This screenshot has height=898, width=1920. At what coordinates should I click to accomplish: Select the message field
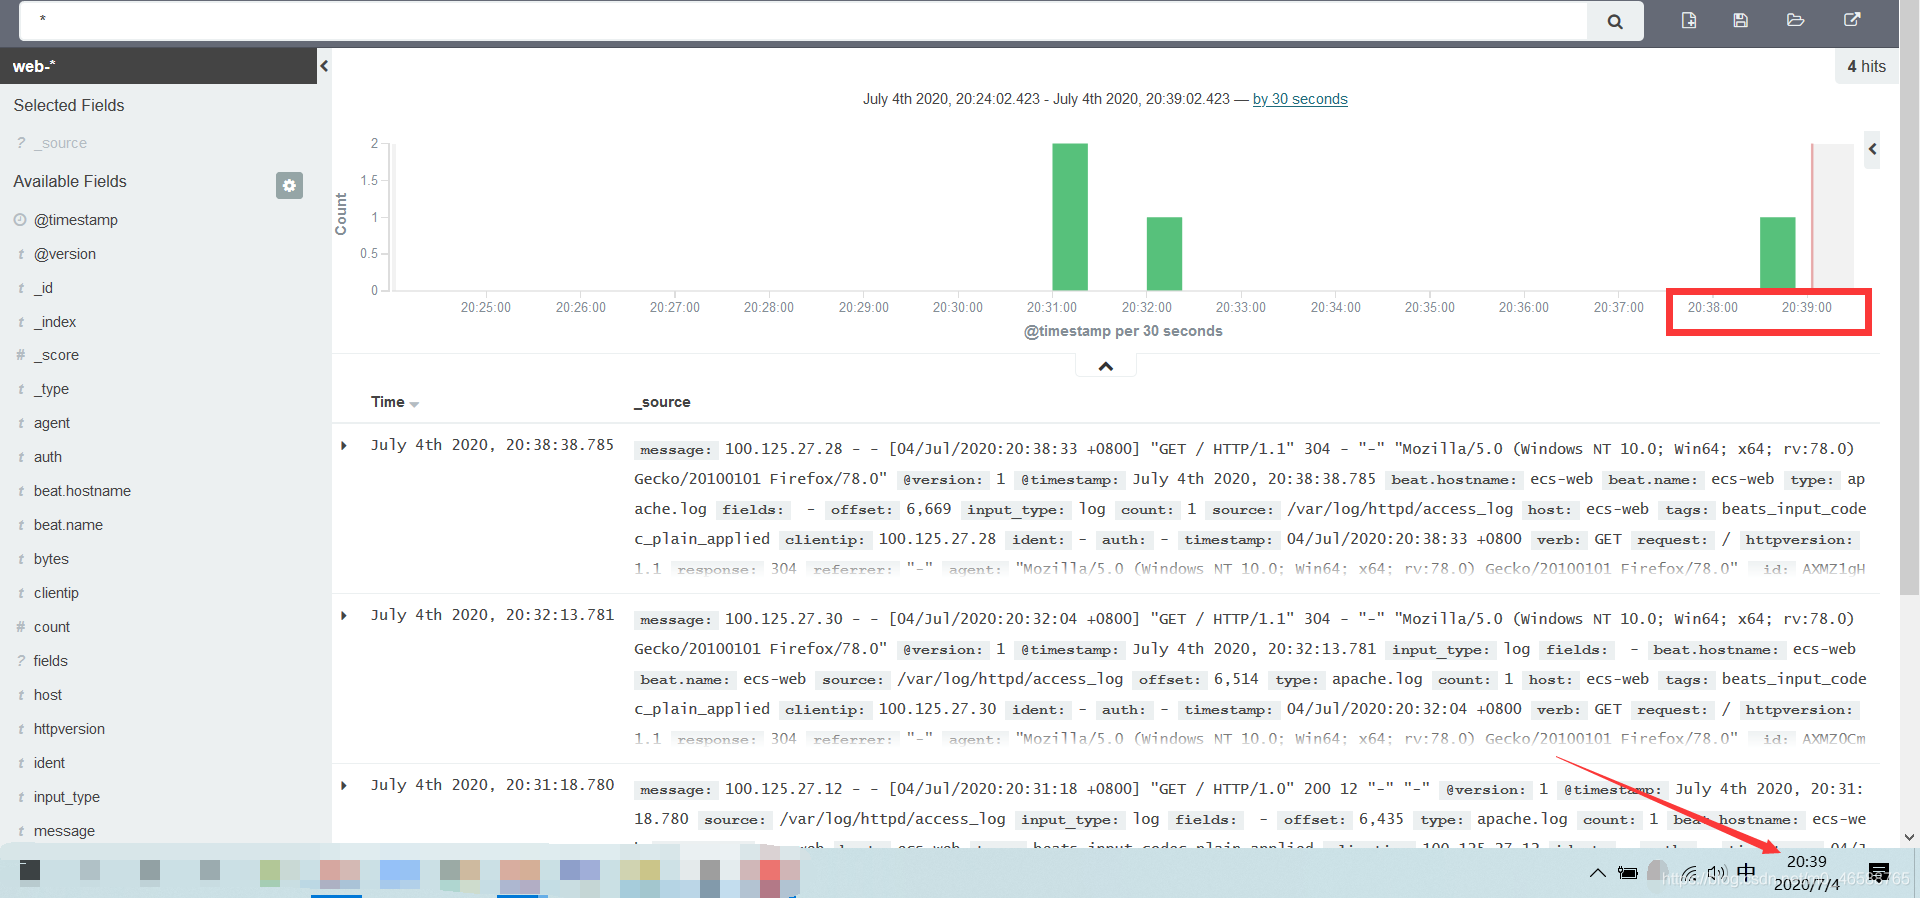[x=64, y=831]
